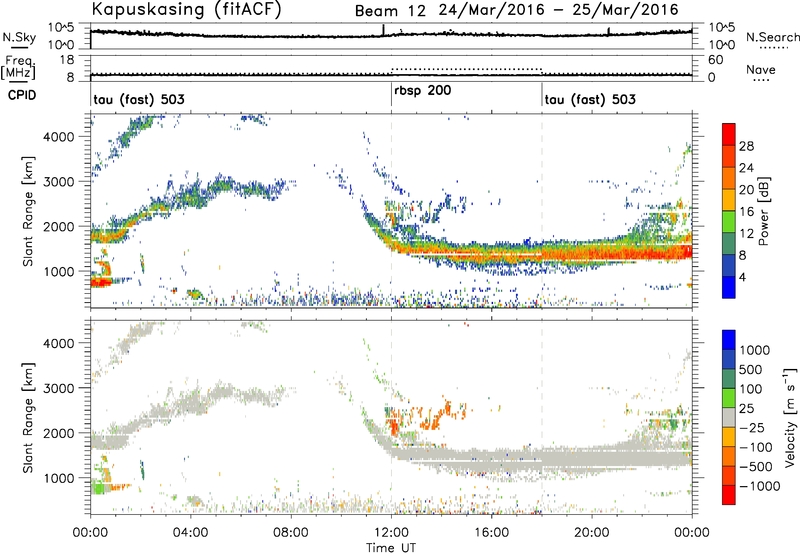800x554 pixels.
Task: Click the "4000" range tick of the power panel
Action: click(x=59, y=137)
